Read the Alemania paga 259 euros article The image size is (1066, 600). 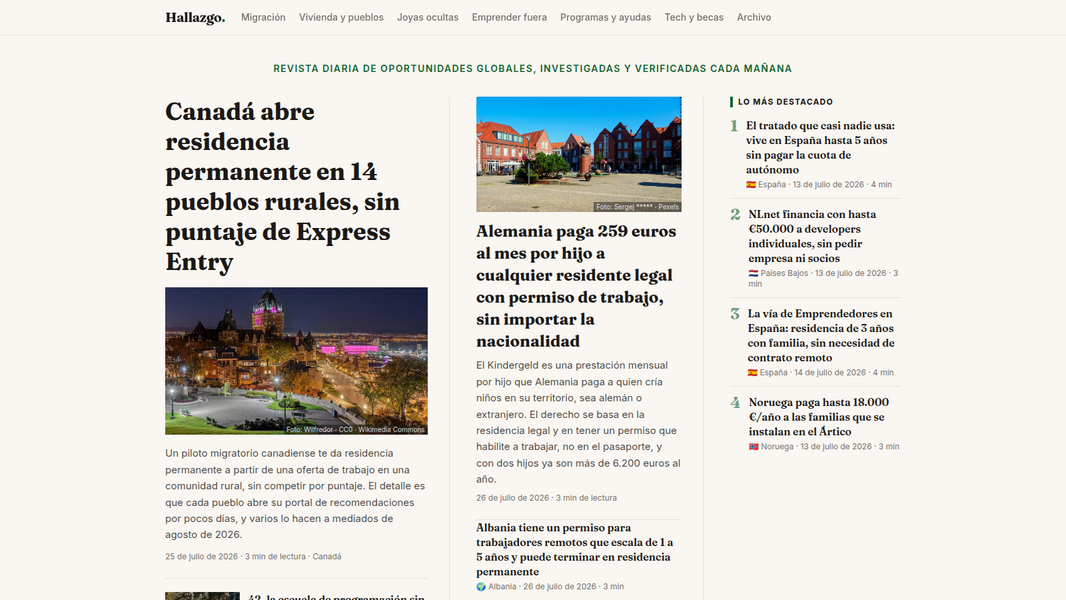pyautogui.click(x=577, y=286)
